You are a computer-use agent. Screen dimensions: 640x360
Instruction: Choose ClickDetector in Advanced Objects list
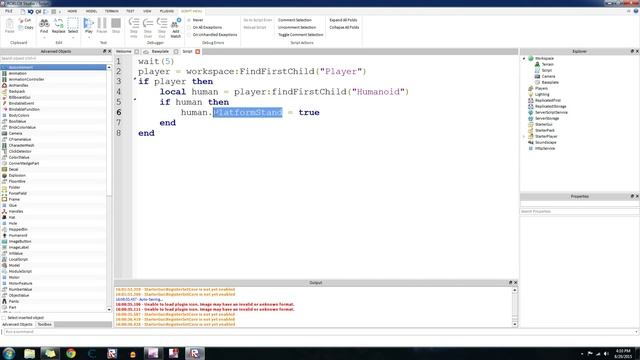(x=20, y=151)
